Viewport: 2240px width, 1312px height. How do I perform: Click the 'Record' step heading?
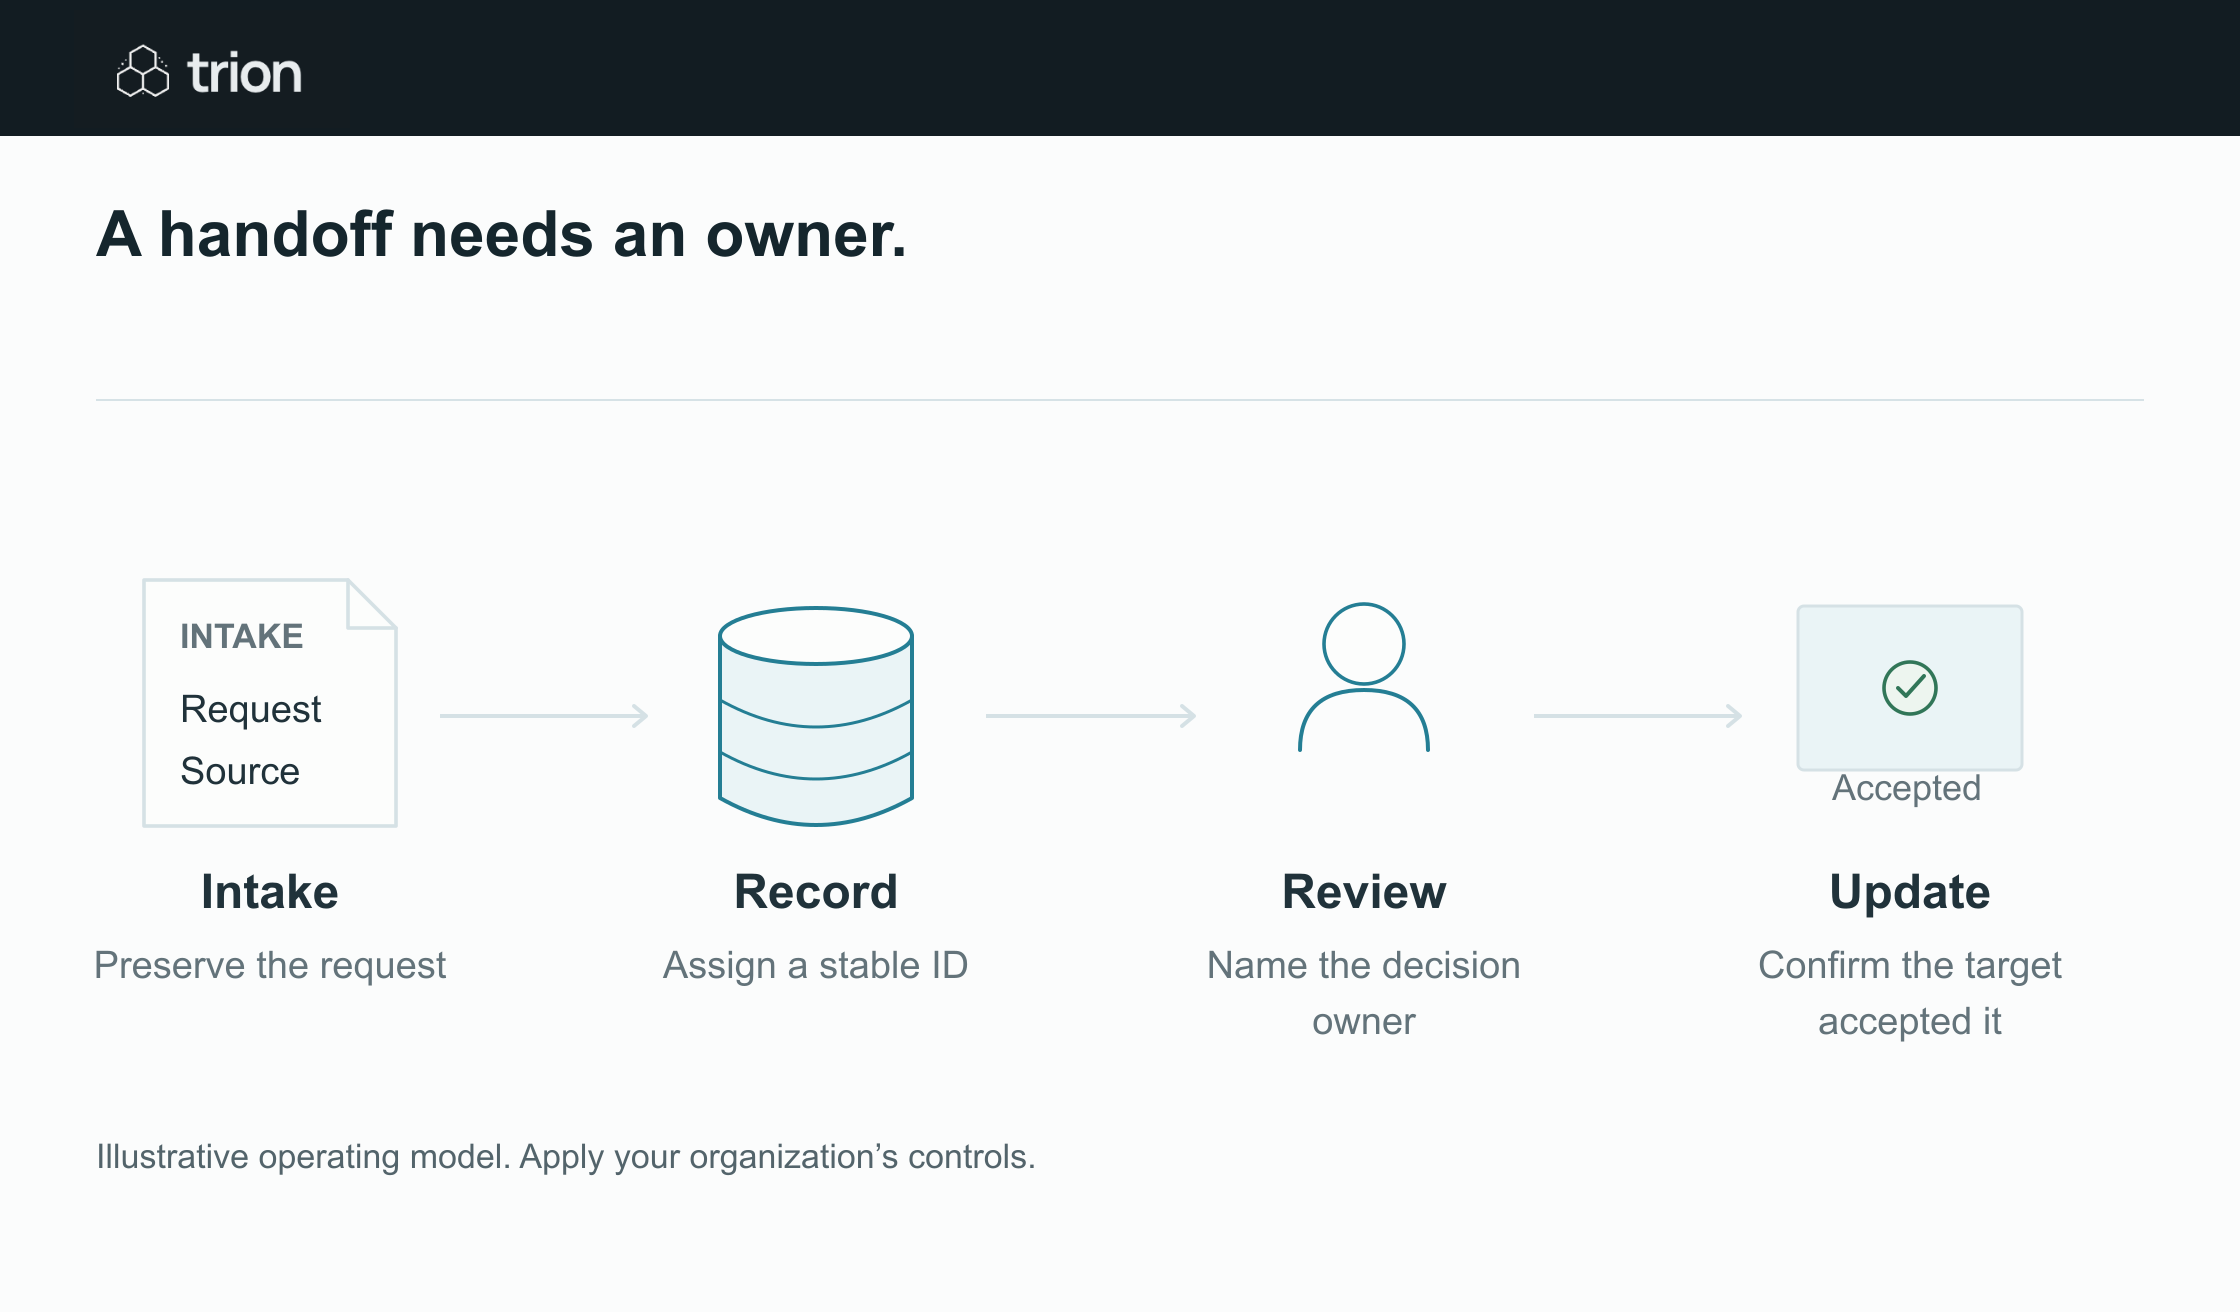click(x=816, y=891)
